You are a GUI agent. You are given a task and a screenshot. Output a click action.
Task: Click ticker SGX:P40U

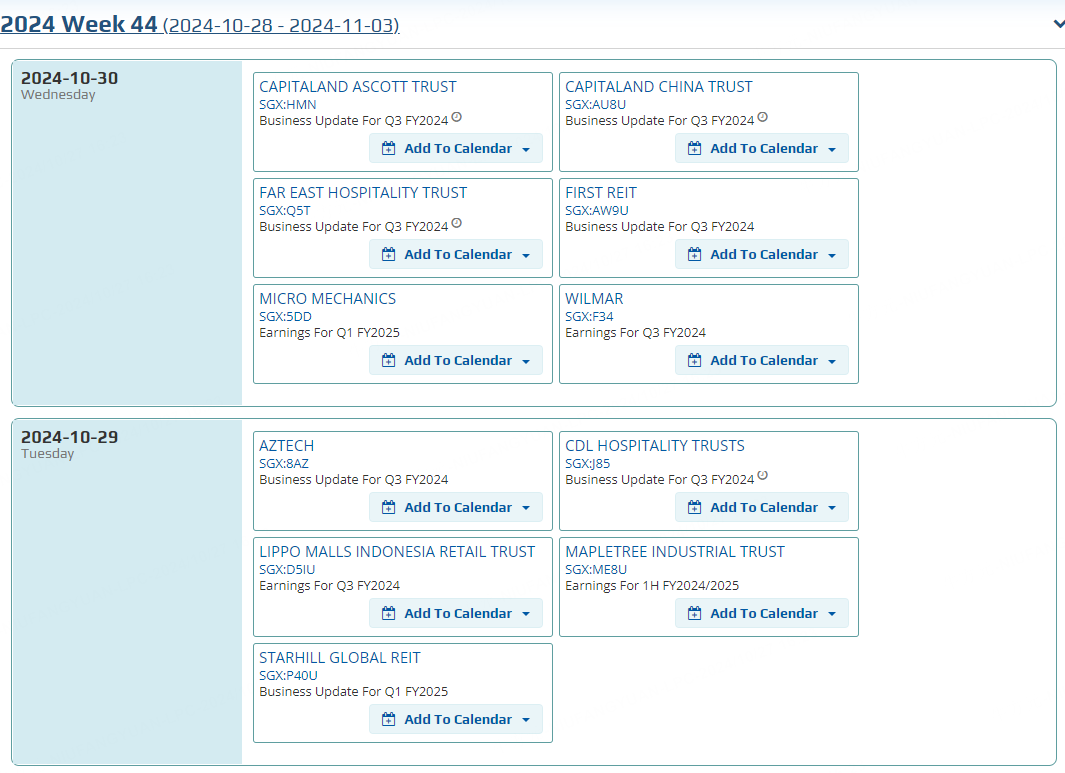[288, 675]
